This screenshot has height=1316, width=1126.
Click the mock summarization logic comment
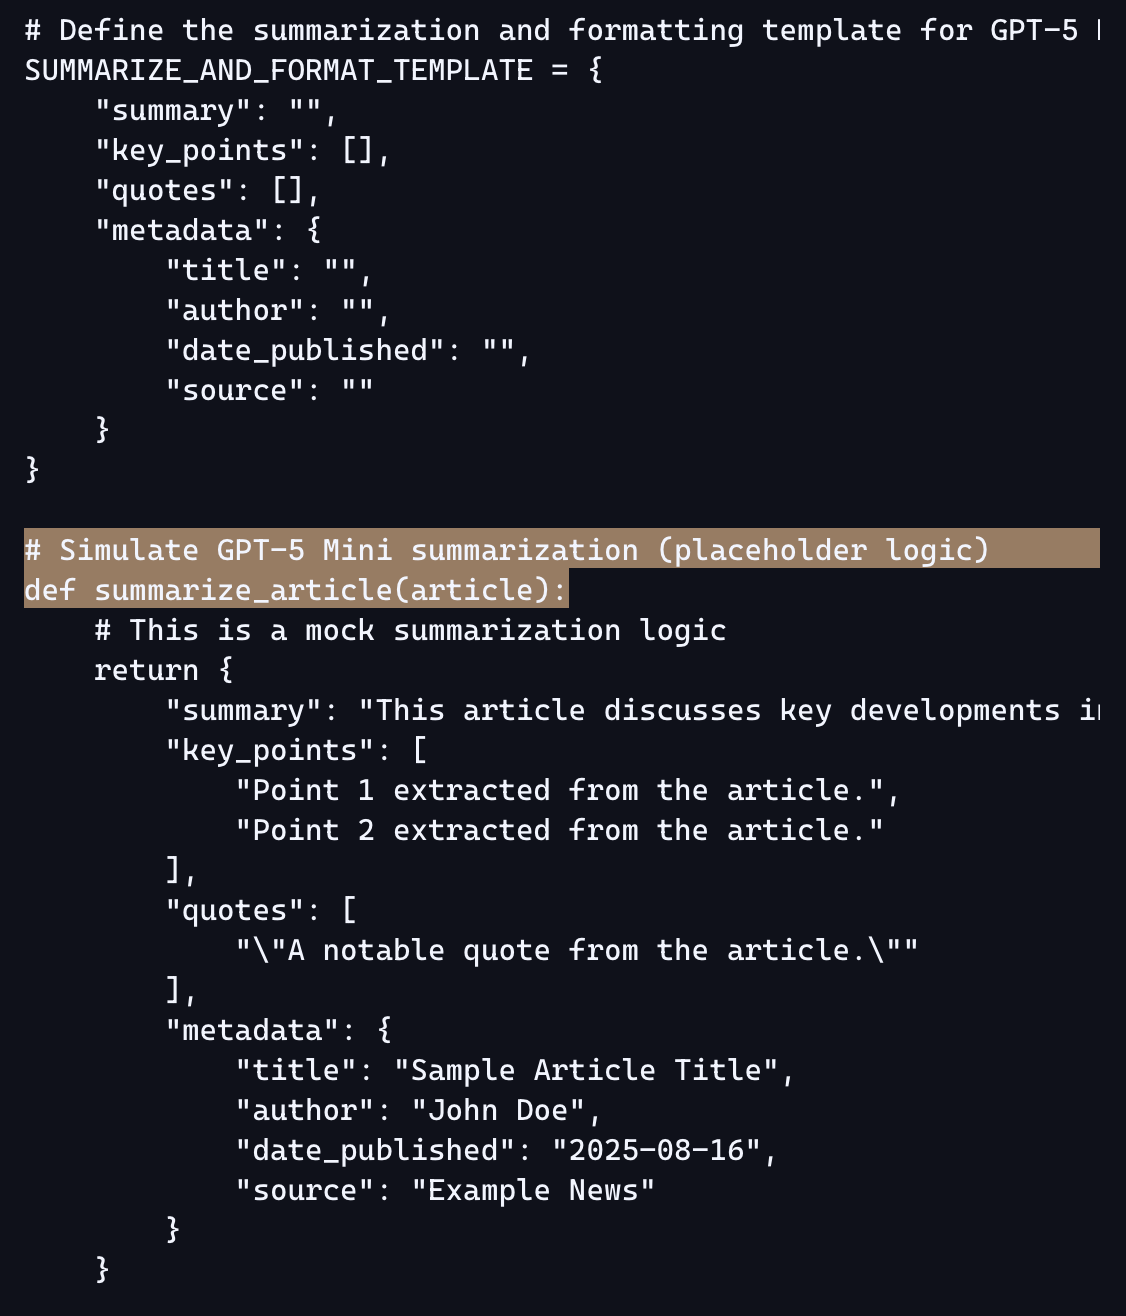click(410, 630)
